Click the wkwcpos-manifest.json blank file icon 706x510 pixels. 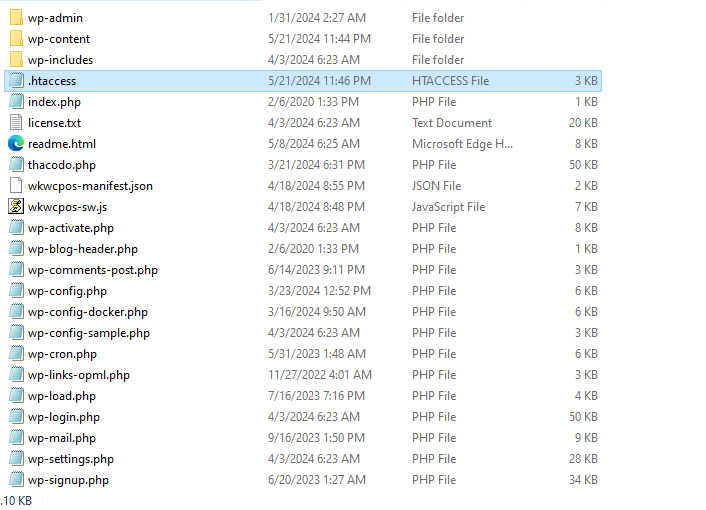16,185
